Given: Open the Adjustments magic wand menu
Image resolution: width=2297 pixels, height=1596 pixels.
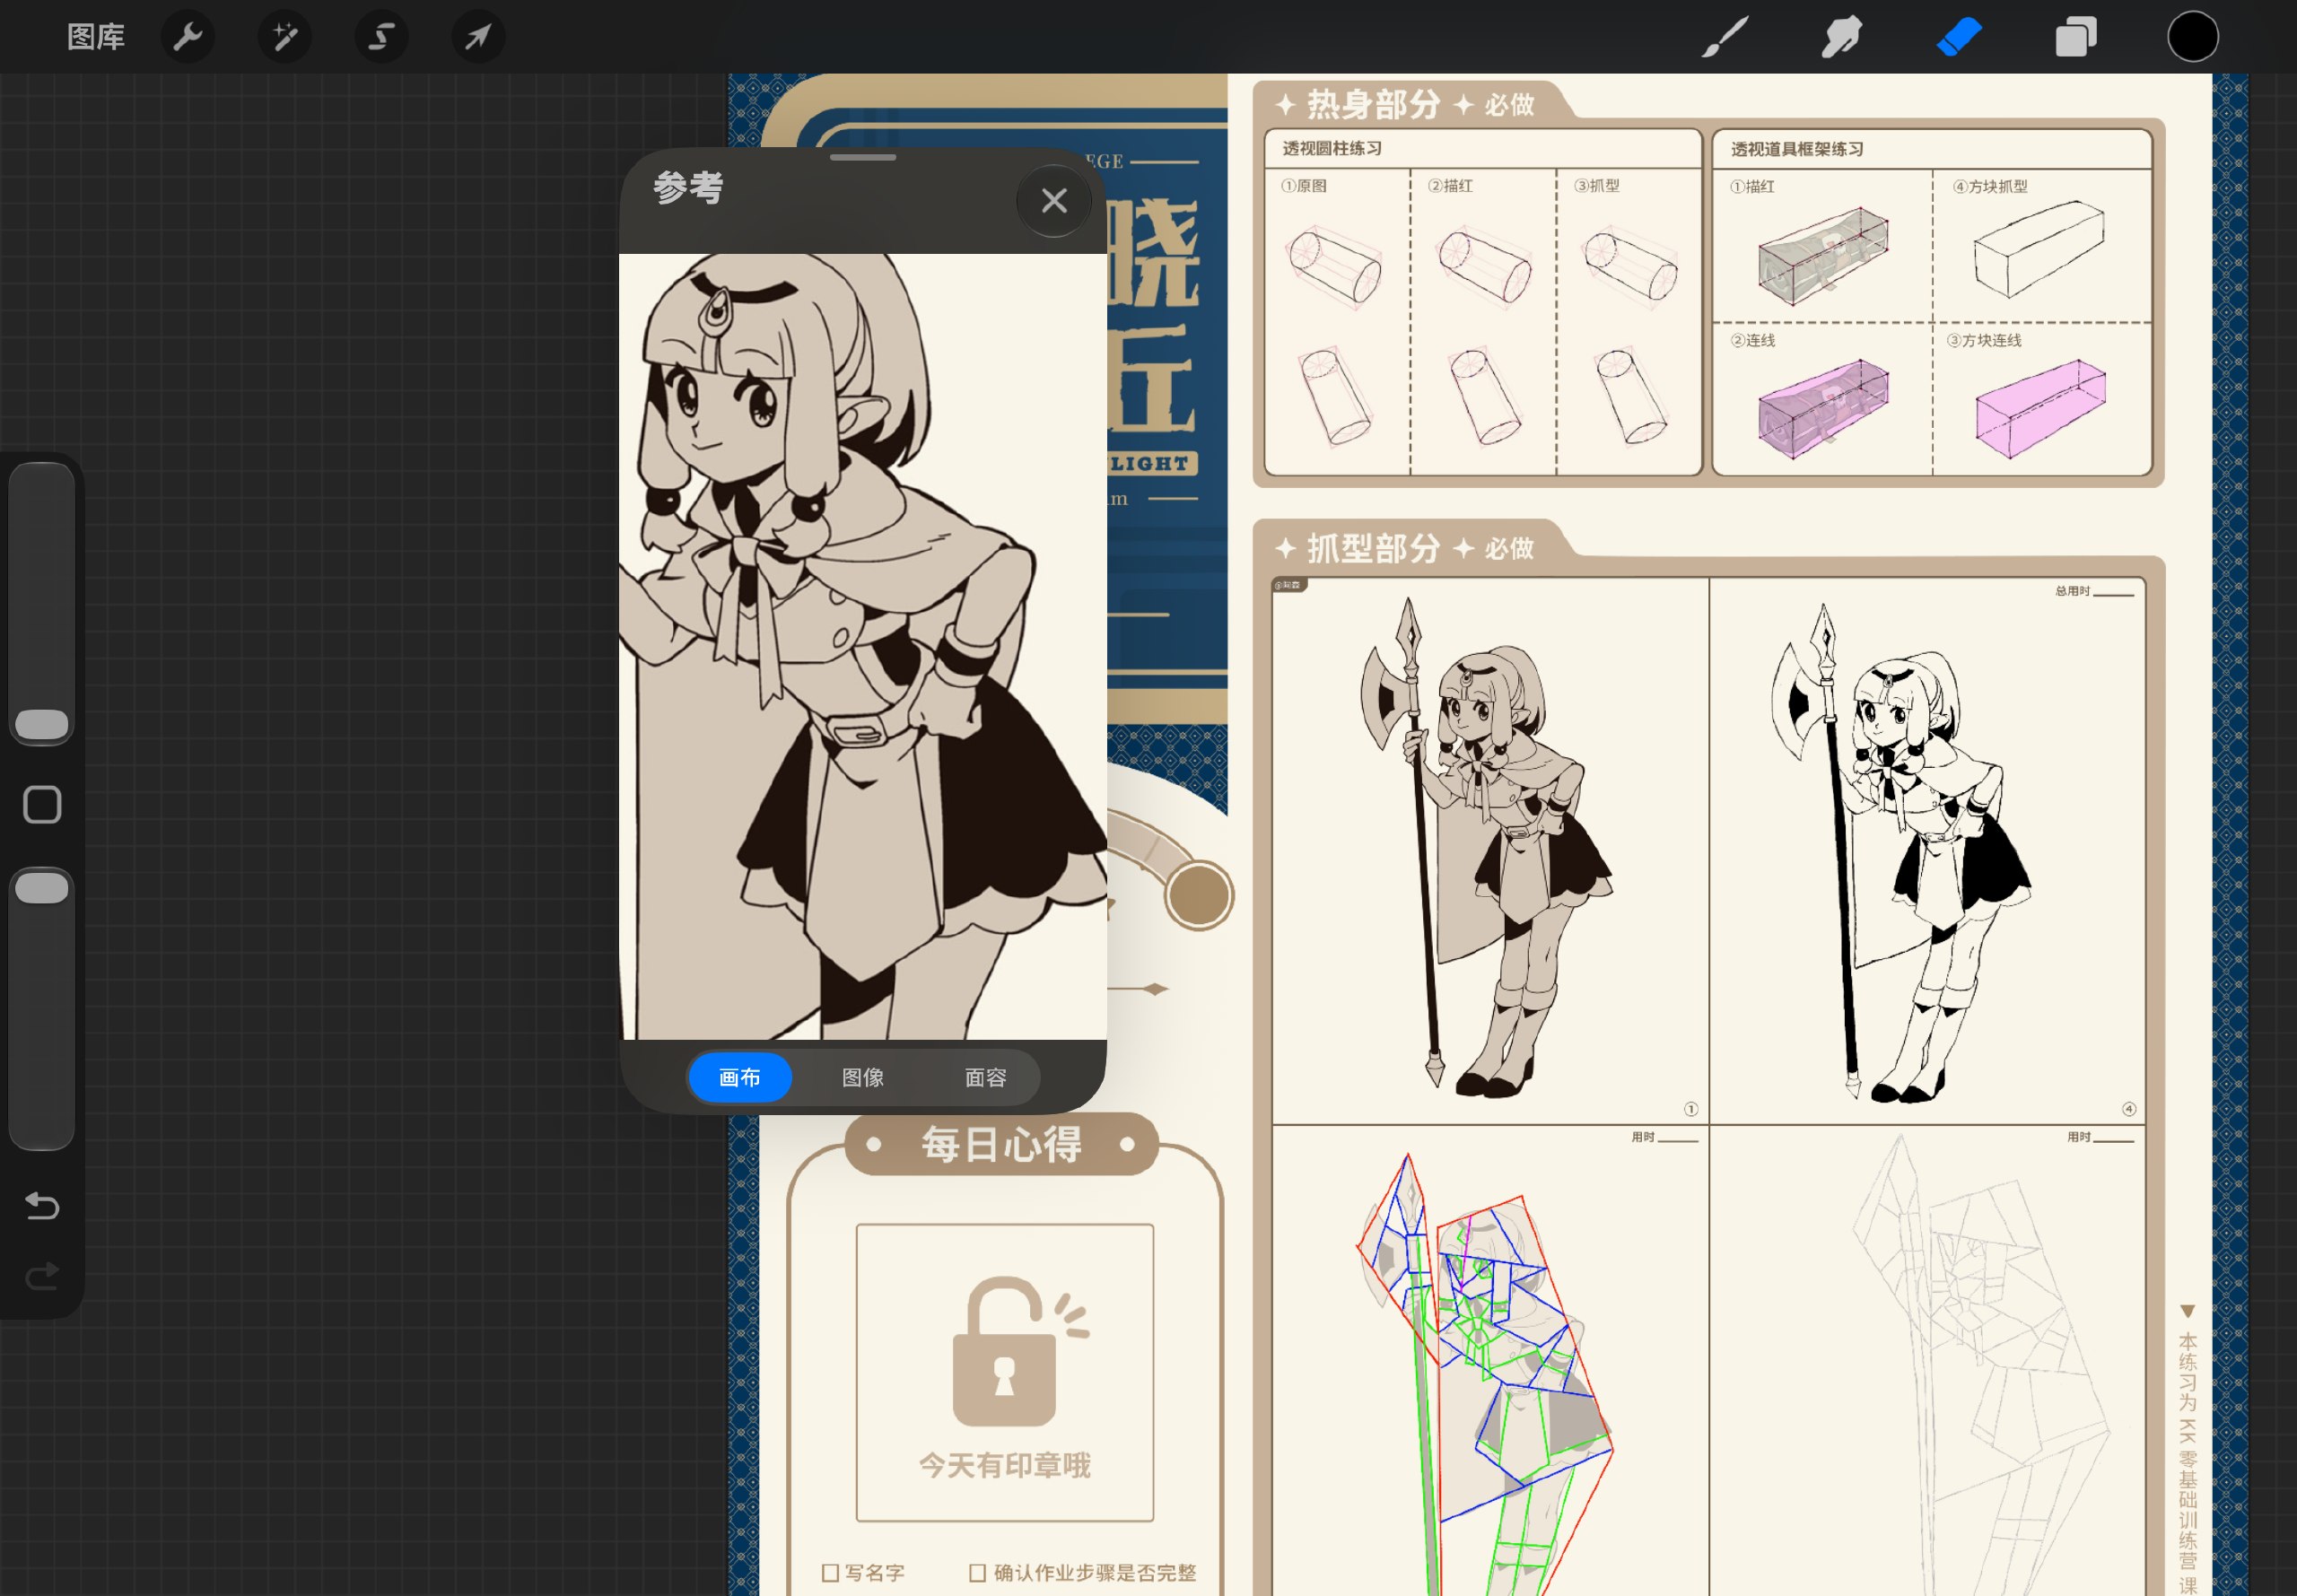Looking at the screenshot, I should pyautogui.click(x=285, y=37).
